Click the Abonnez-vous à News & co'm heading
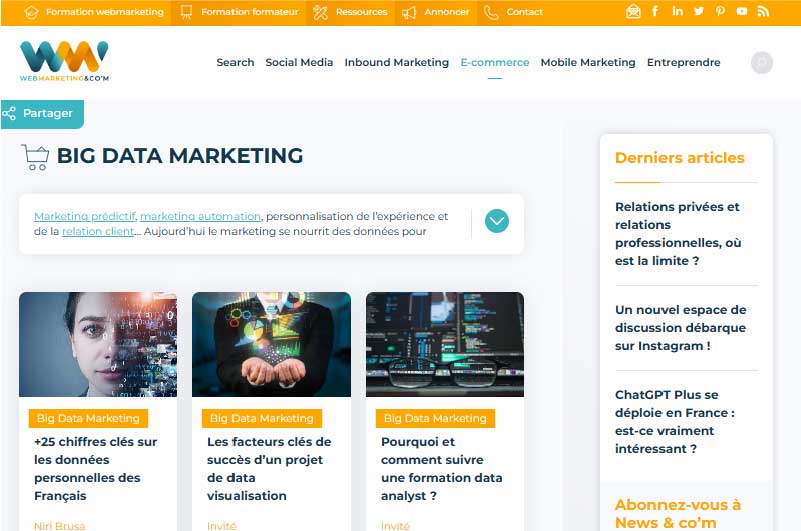801x531 pixels. pyautogui.click(x=677, y=514)
